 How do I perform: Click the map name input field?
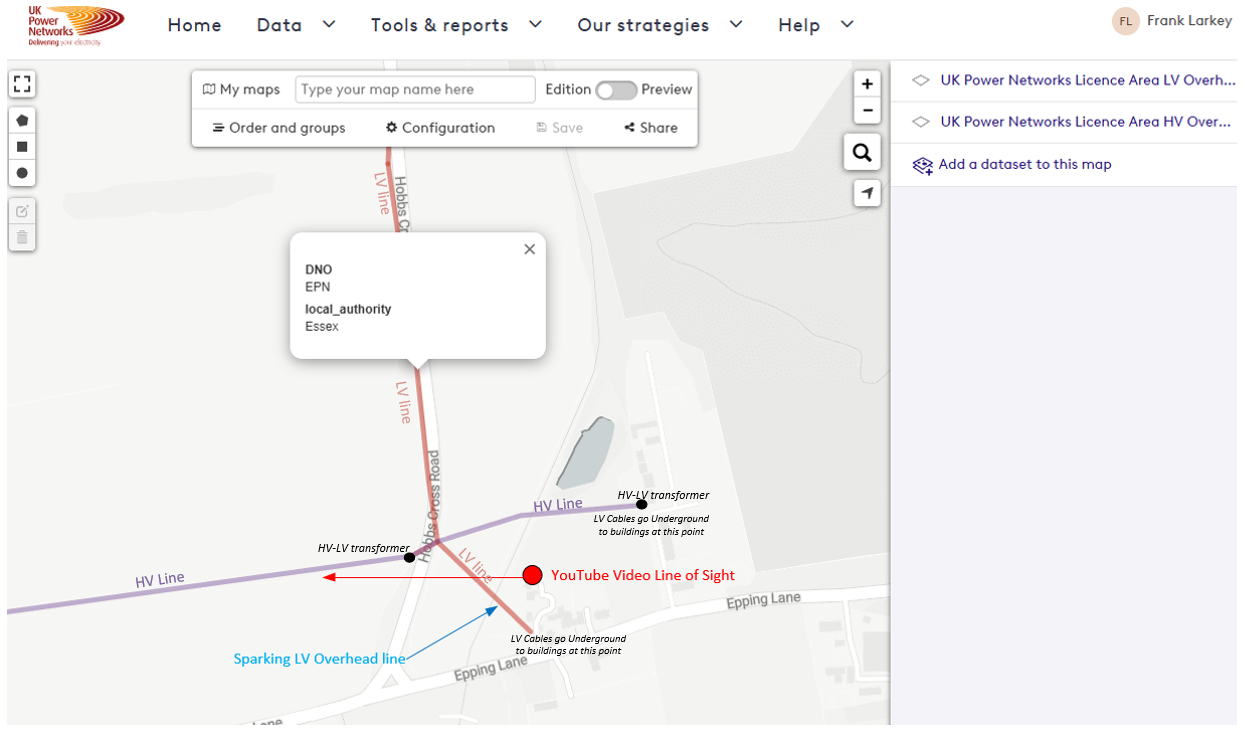415,89
